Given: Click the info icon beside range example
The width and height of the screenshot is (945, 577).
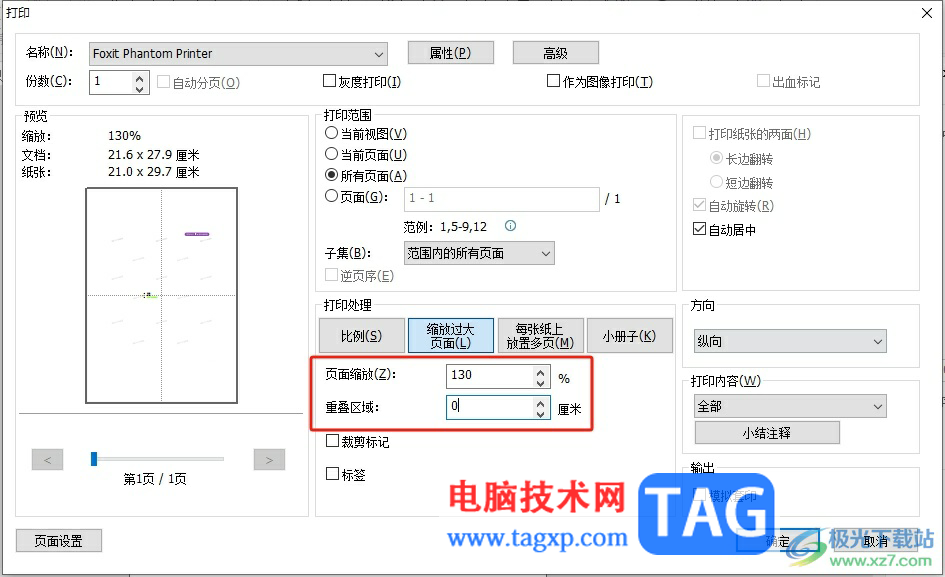Looking at the screenshot, I should click(510, 226).
